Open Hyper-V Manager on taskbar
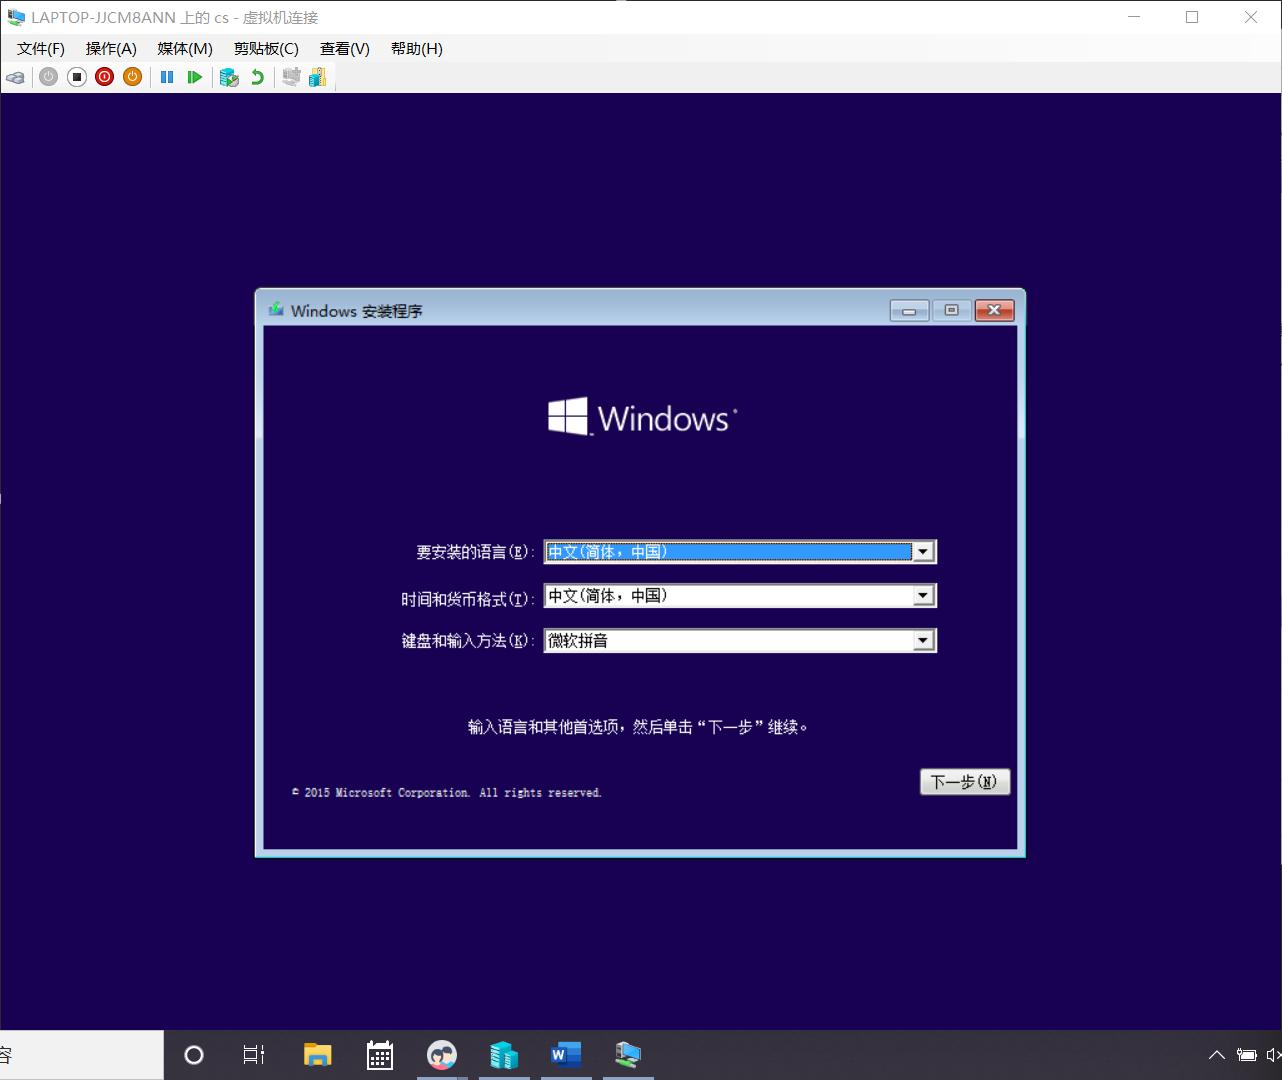Image resolution: width=1282 pixels, height=1080 pixels. (504, 1055)
